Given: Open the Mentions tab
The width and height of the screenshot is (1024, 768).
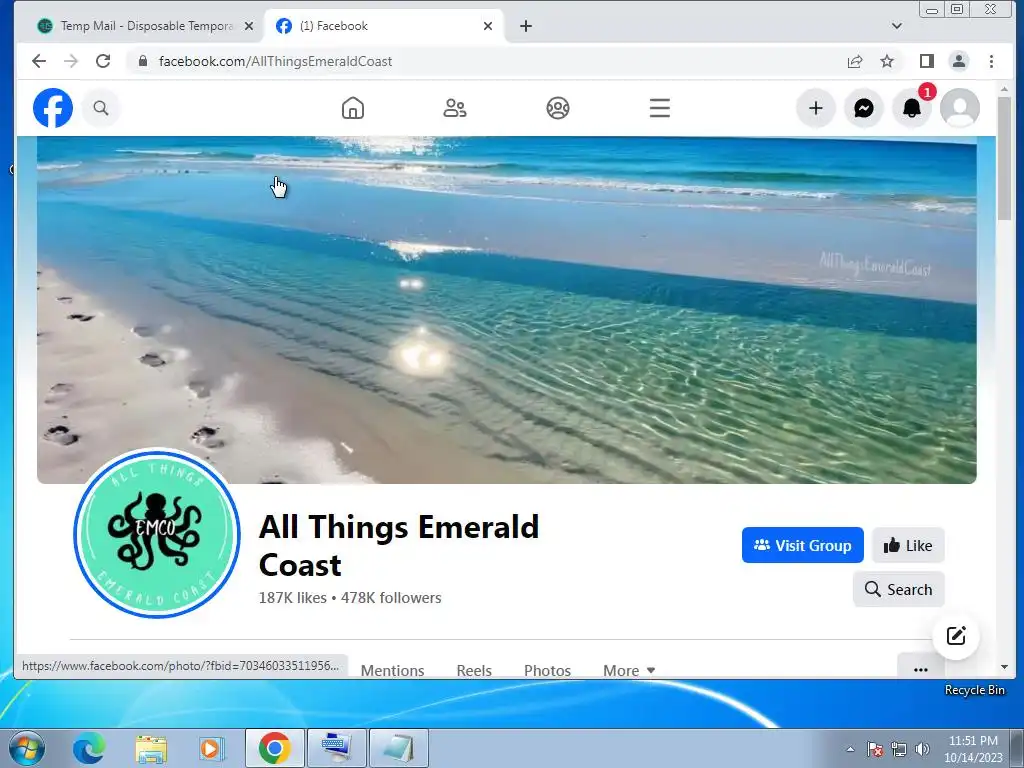Looking at the screenshot, I should tap(392, 670).
